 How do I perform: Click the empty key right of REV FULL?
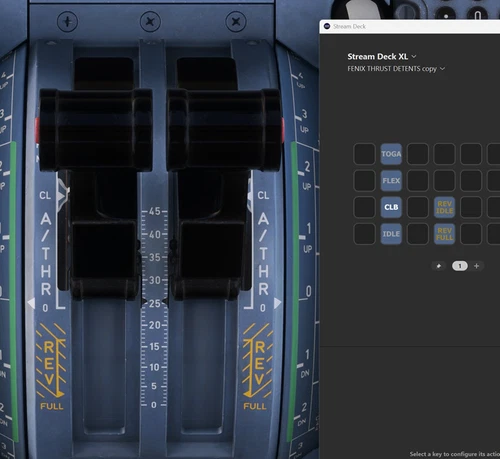tap(471, 234)
